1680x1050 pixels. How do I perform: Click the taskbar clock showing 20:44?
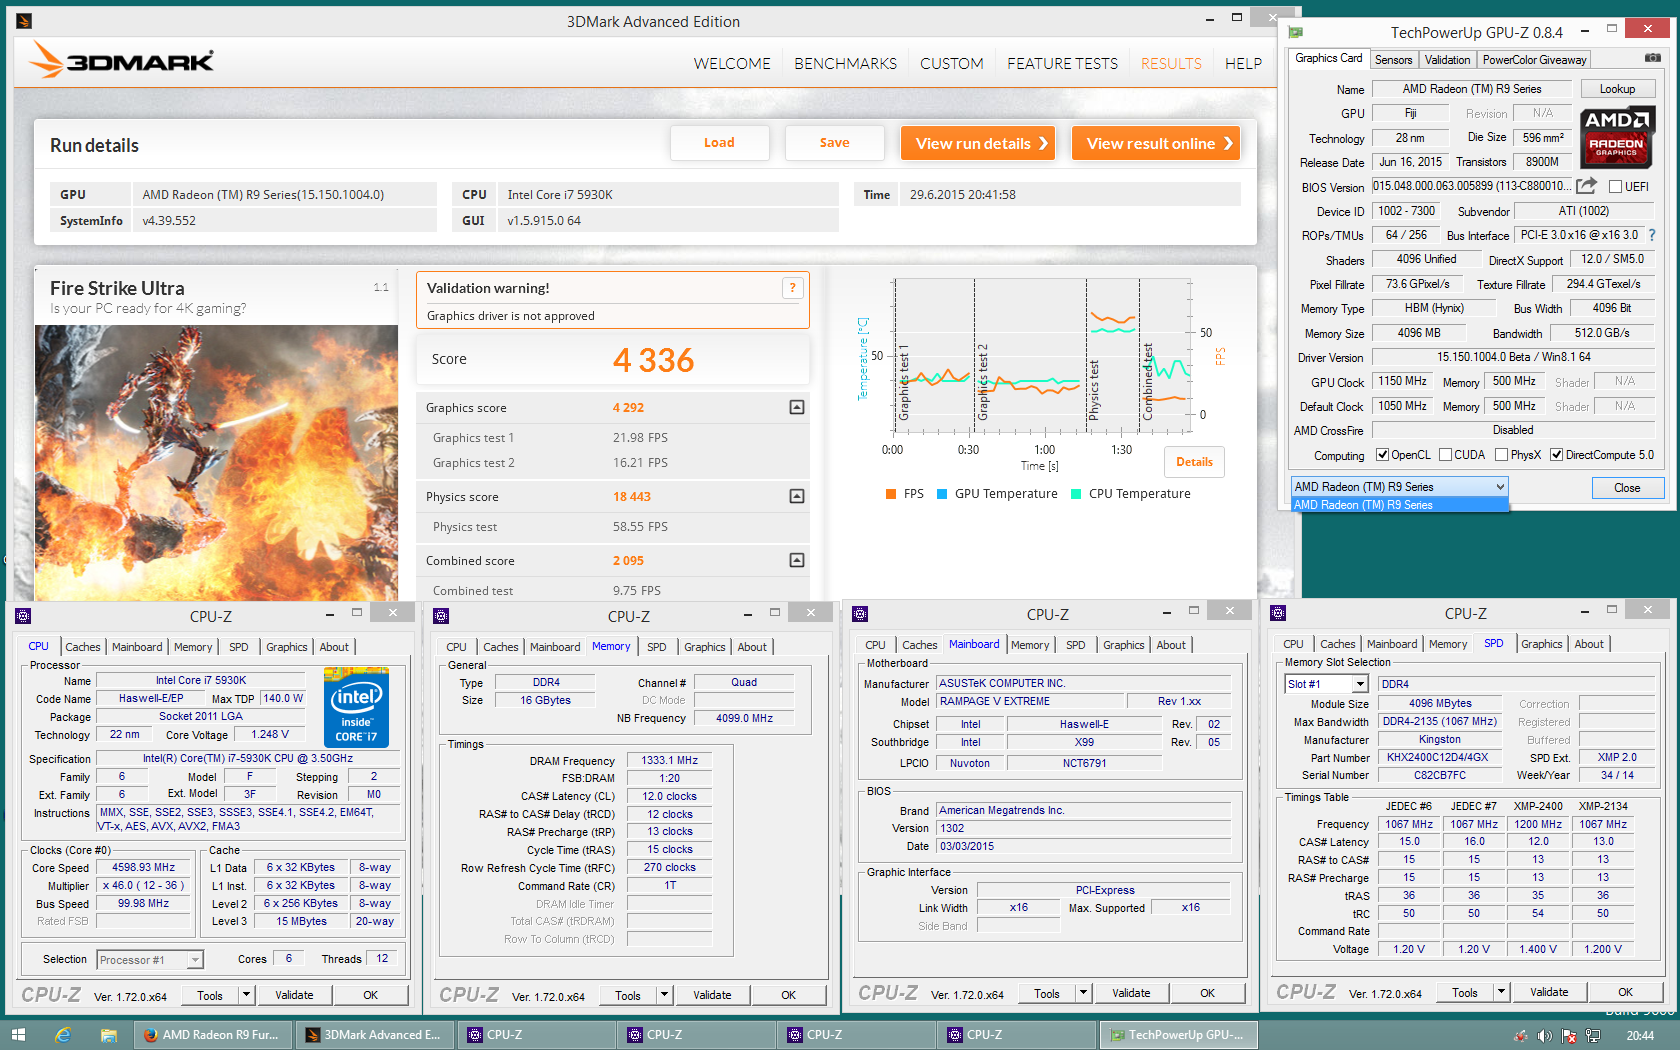click(x=1640, y=1036)
